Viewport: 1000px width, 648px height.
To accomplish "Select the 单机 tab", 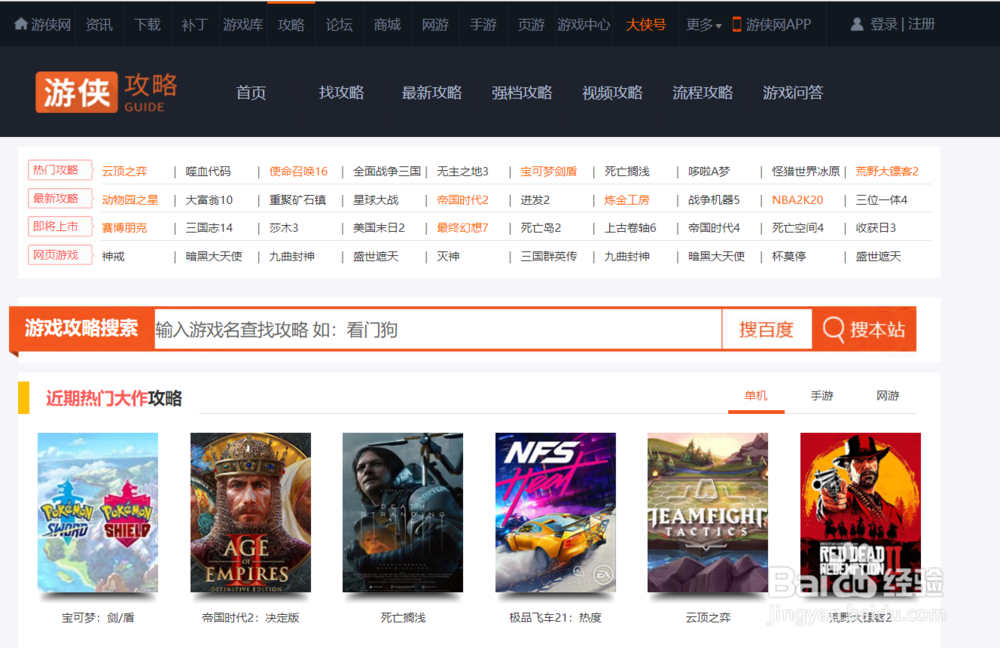I will 756,396.
